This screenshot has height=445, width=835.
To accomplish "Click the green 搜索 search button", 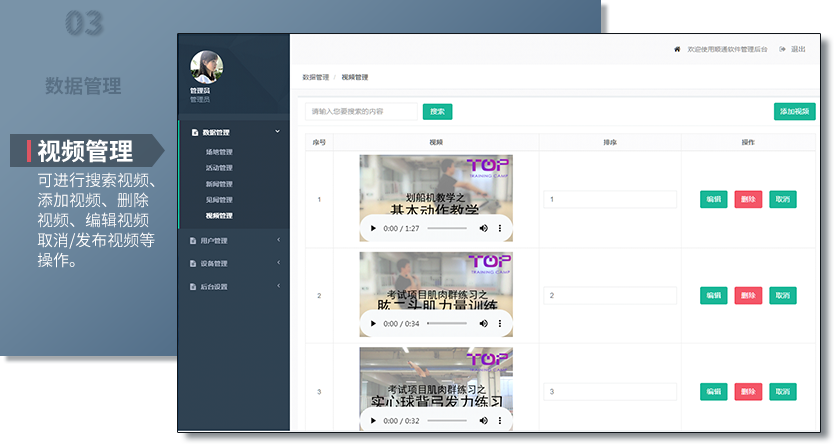I will pyautogui.click(x=437, y=112).
